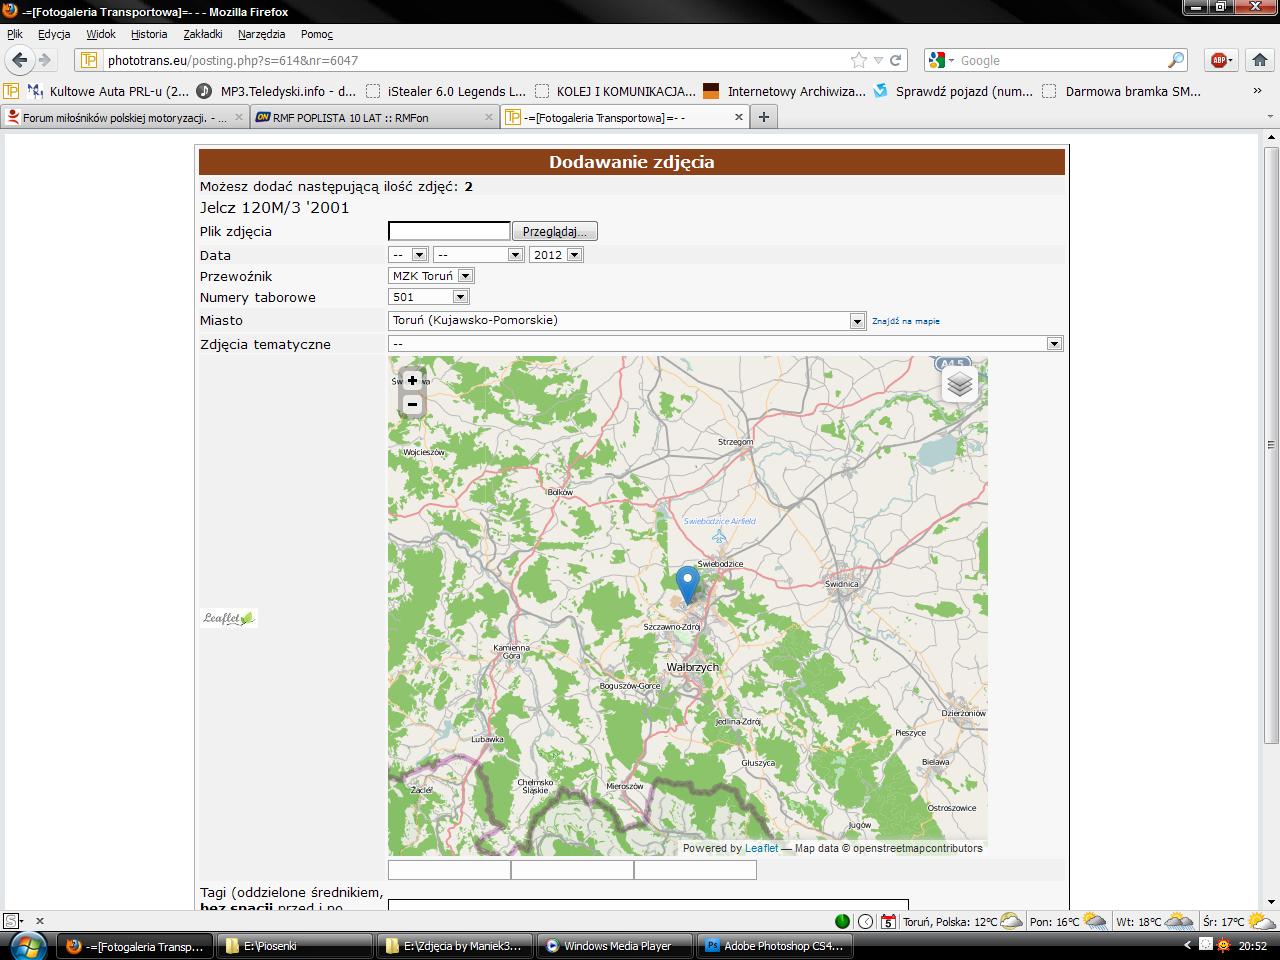Viewport: 1280px width, 960px height.
Task: Click the Znajdź na mapie link
Action: click(906, 321)
